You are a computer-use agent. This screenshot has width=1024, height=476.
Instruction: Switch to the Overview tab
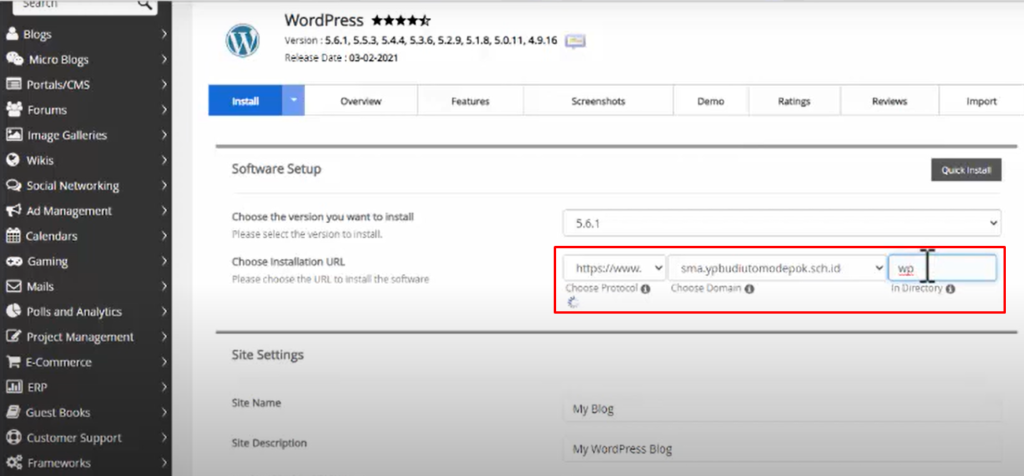coord(361,101)
